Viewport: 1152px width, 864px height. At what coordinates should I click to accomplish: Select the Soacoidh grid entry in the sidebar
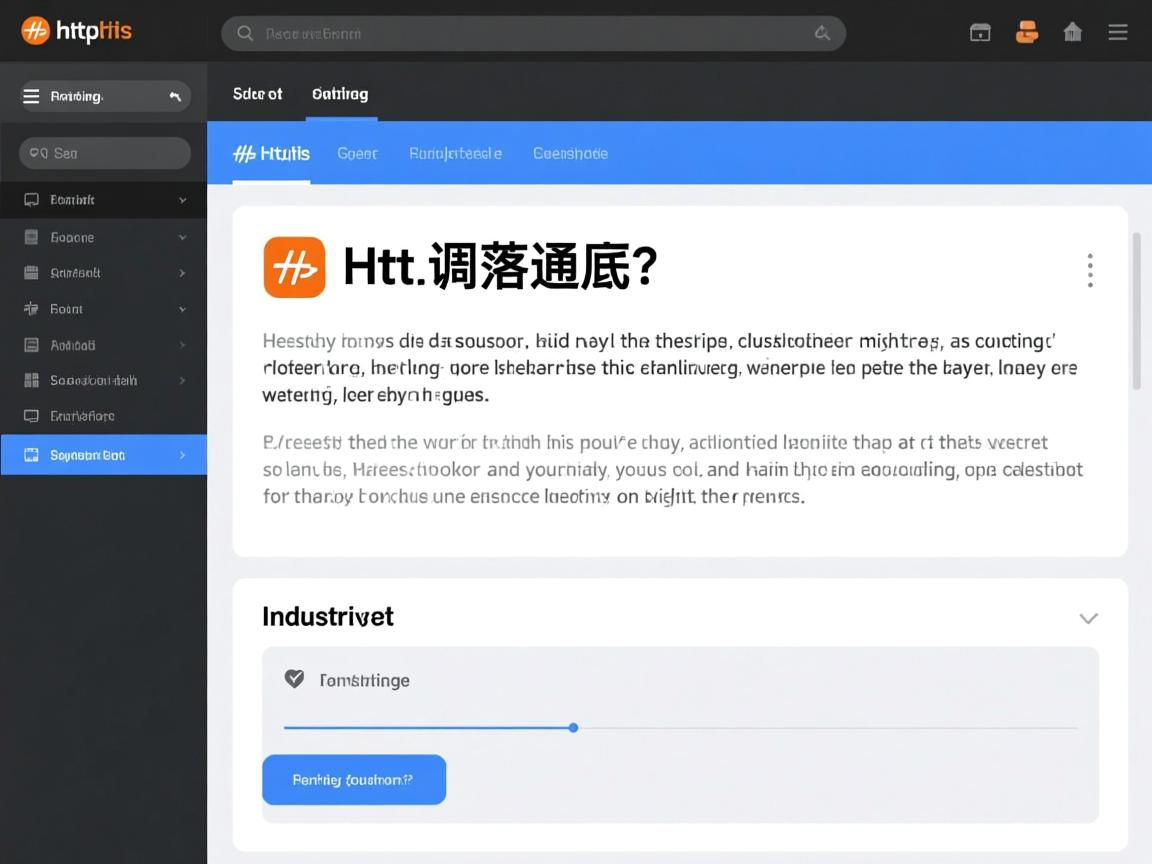pos(104,380)
